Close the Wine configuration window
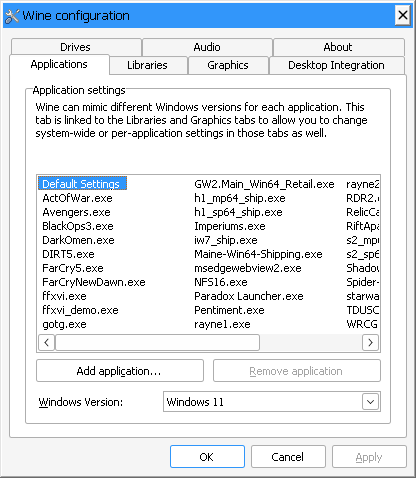Screen dimensions: 416x478 [403, 15]
